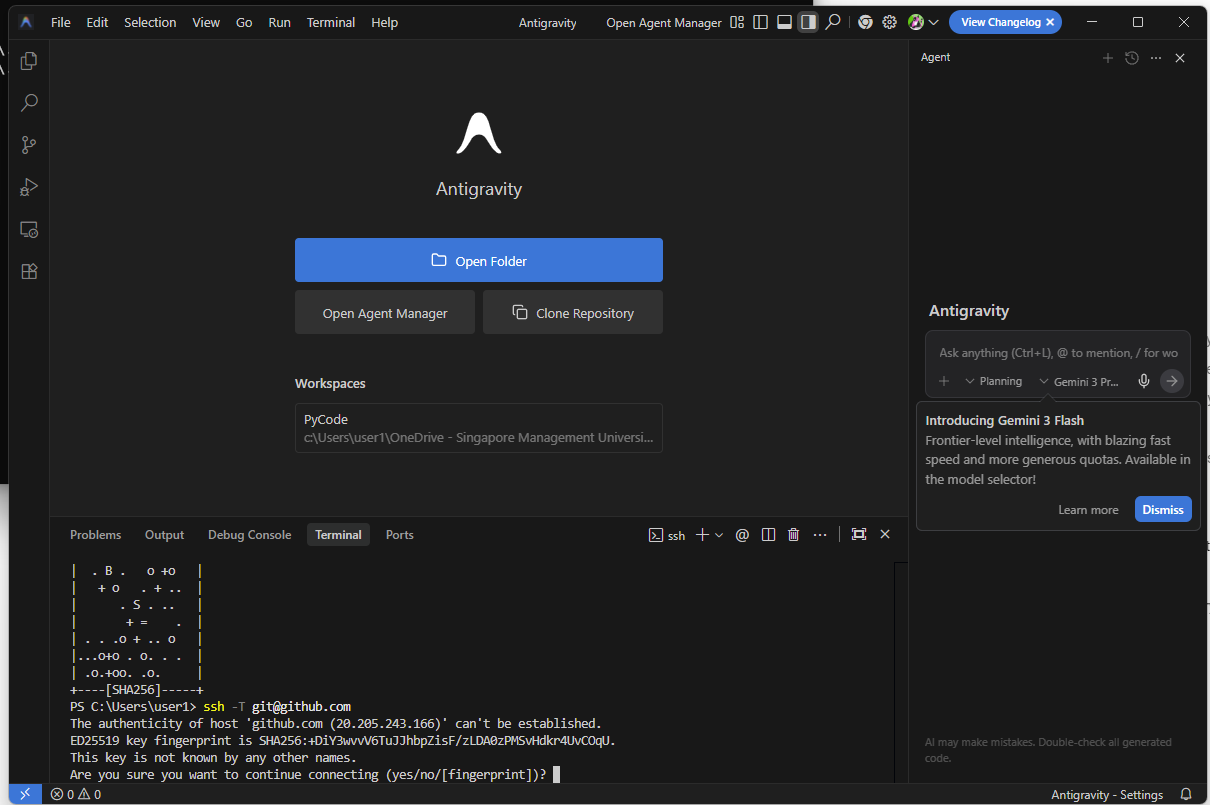Open the Source Control view
Viewport: 1210px width, 805px height.
tap(29, 145)
